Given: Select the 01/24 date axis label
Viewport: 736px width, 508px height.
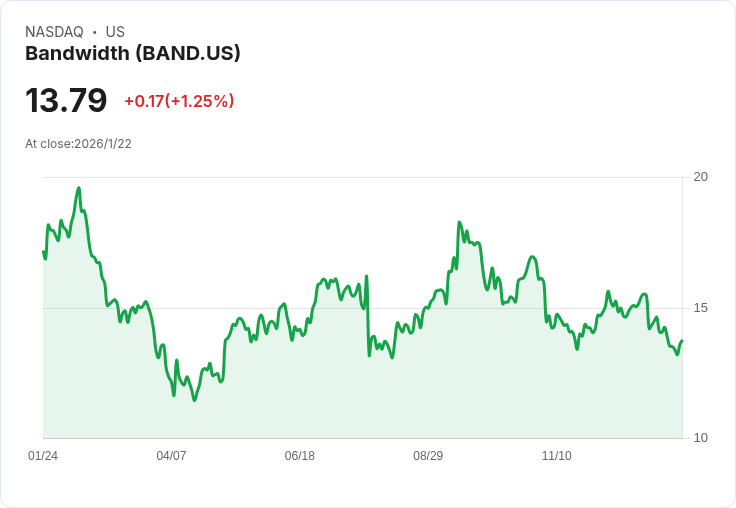Looking at the screenshot, I should pos(43,456).
